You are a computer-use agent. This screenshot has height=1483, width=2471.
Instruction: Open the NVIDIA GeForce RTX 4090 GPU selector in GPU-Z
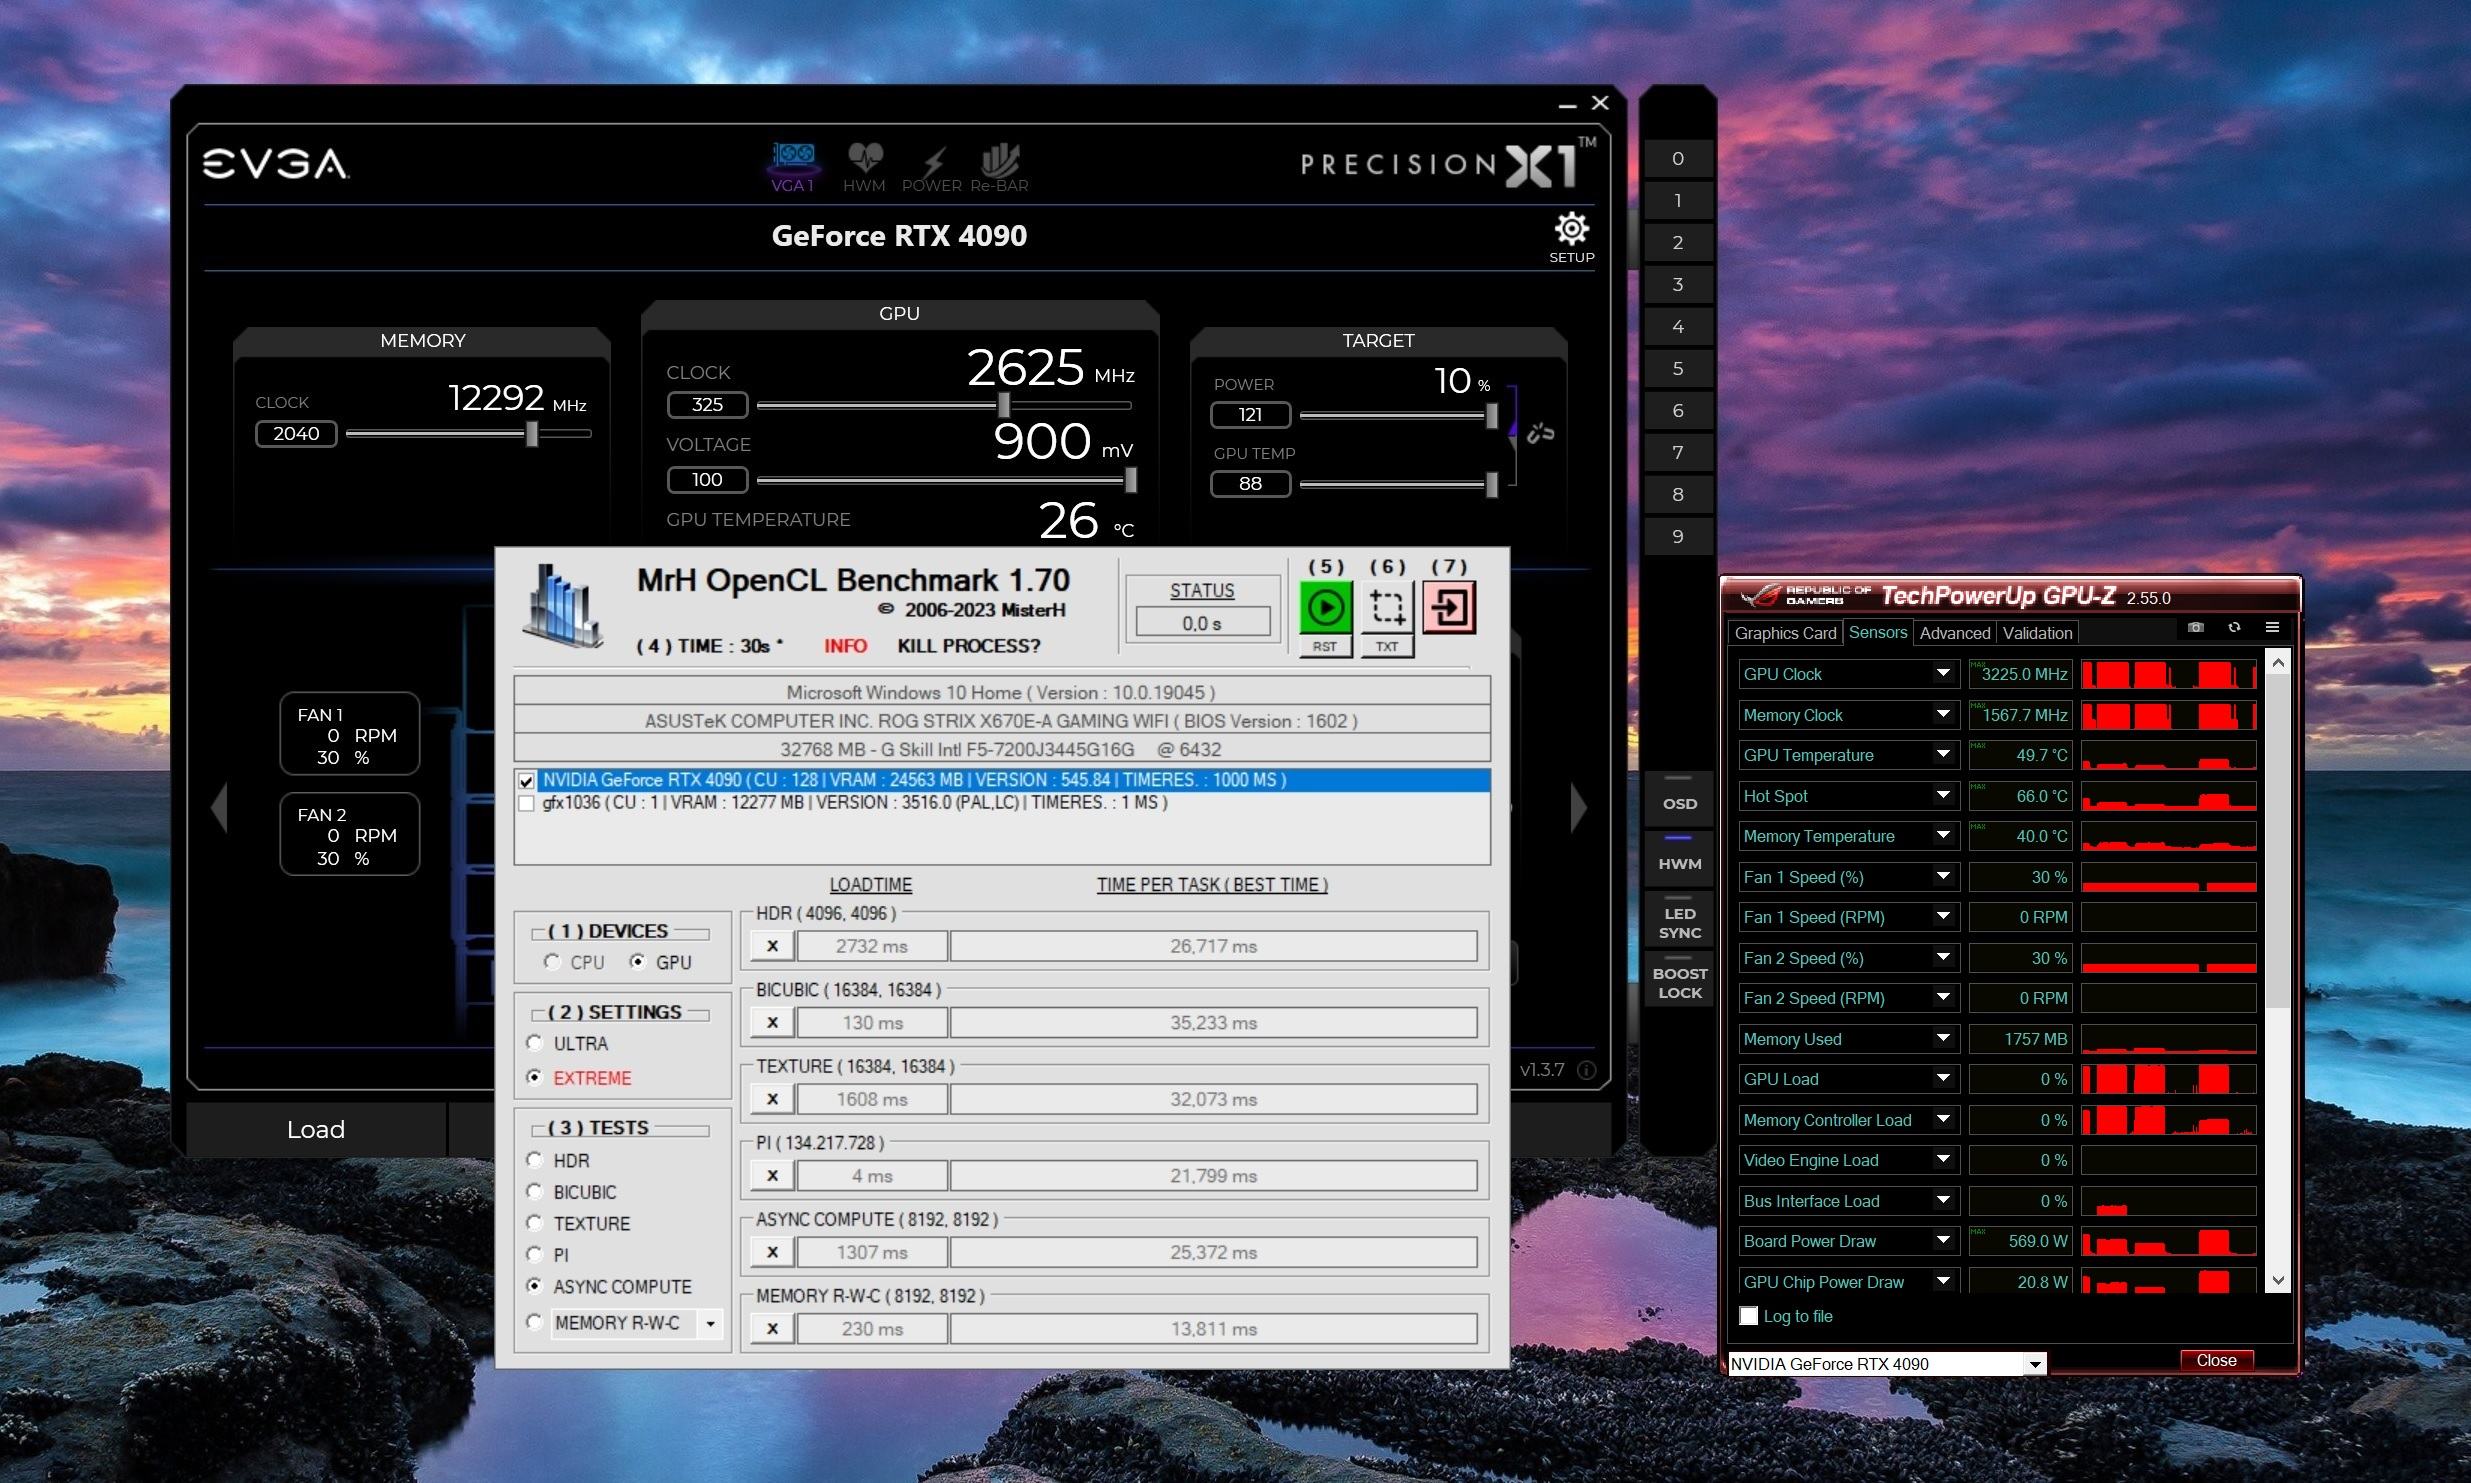[1887, 1364]
